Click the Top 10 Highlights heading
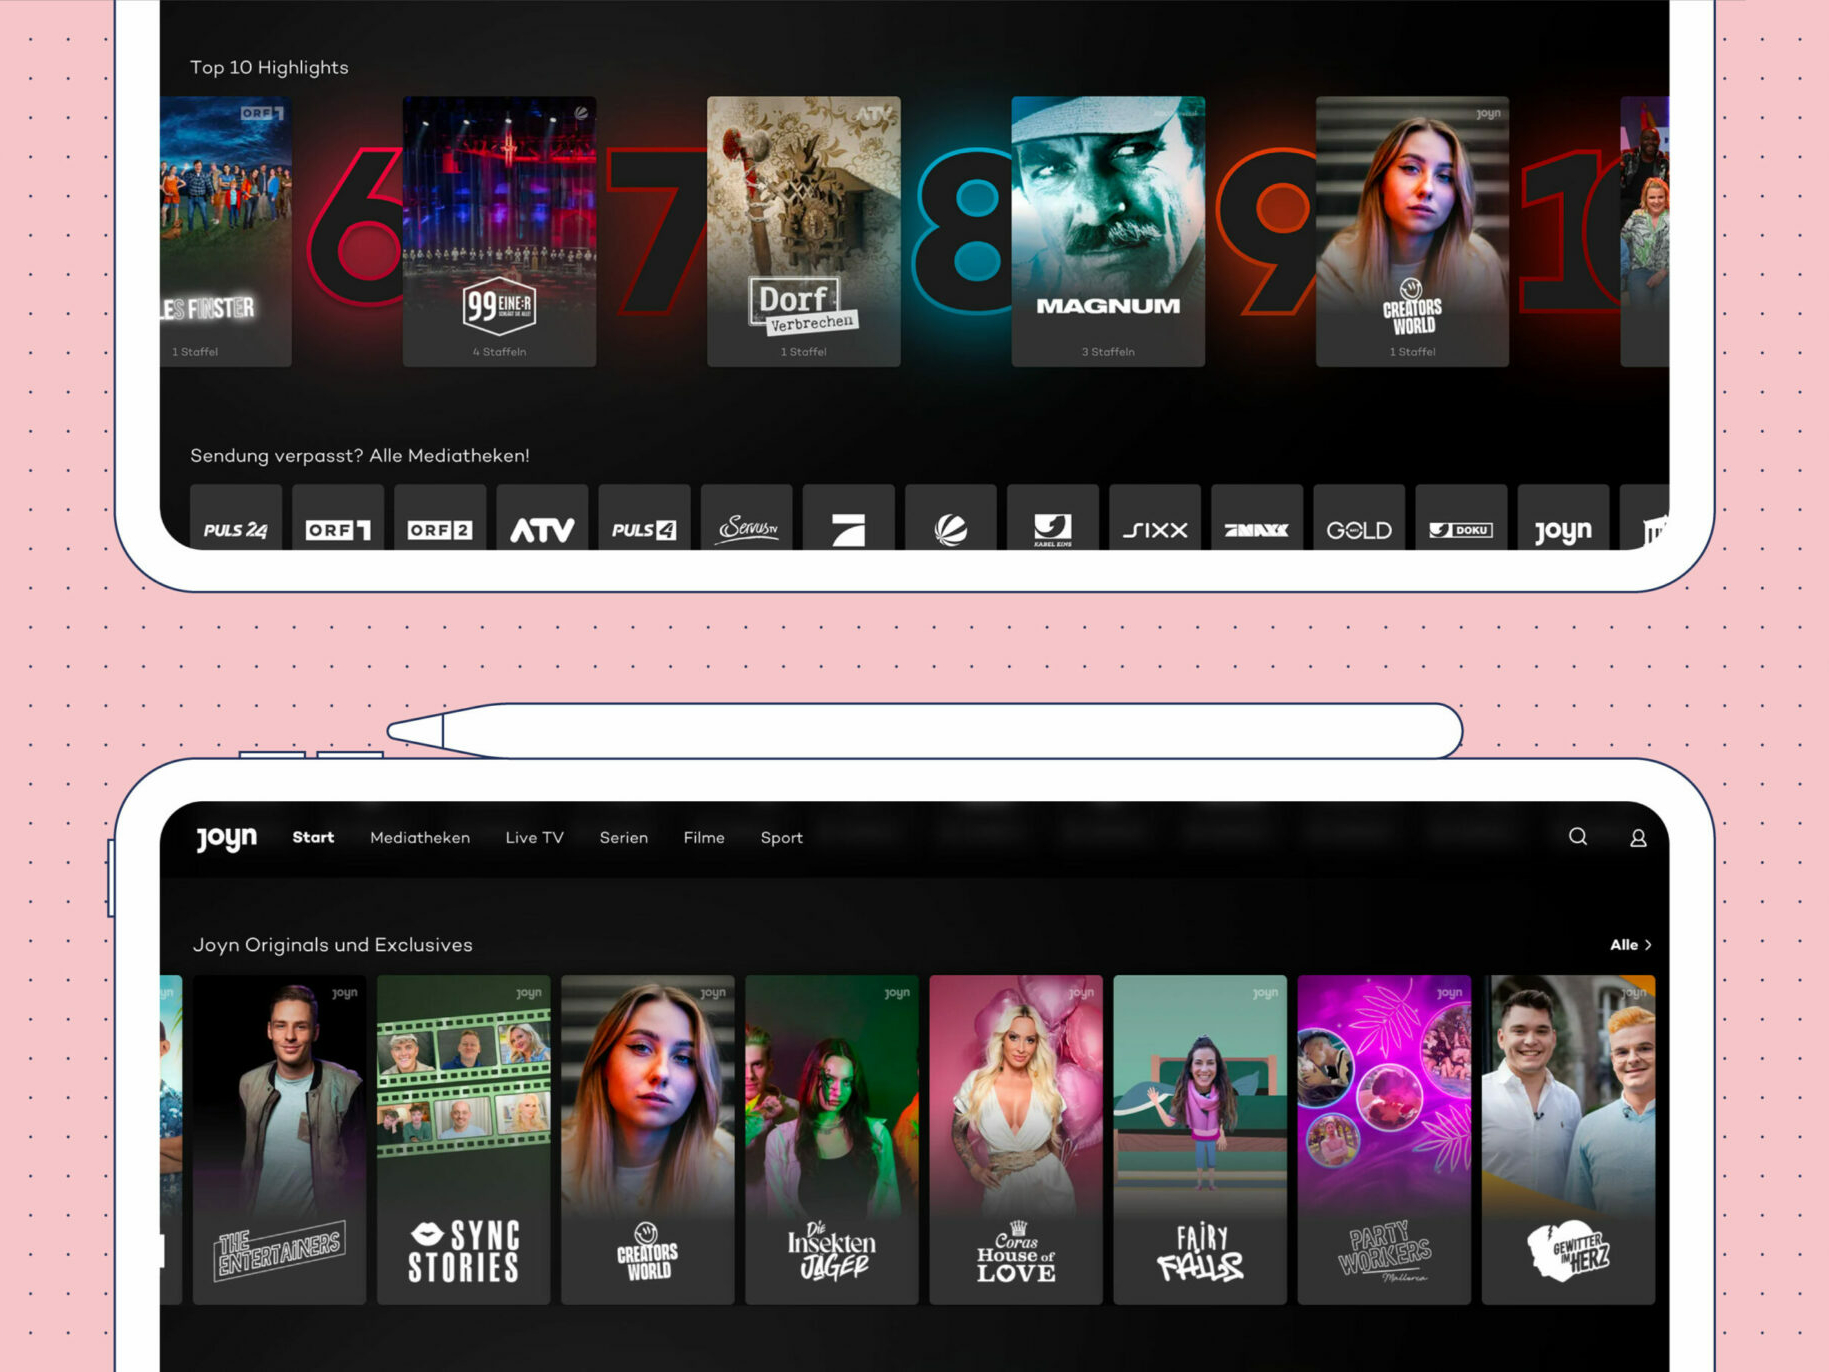The width and height of the screenshot is (1829, 1372). (269, 67)
